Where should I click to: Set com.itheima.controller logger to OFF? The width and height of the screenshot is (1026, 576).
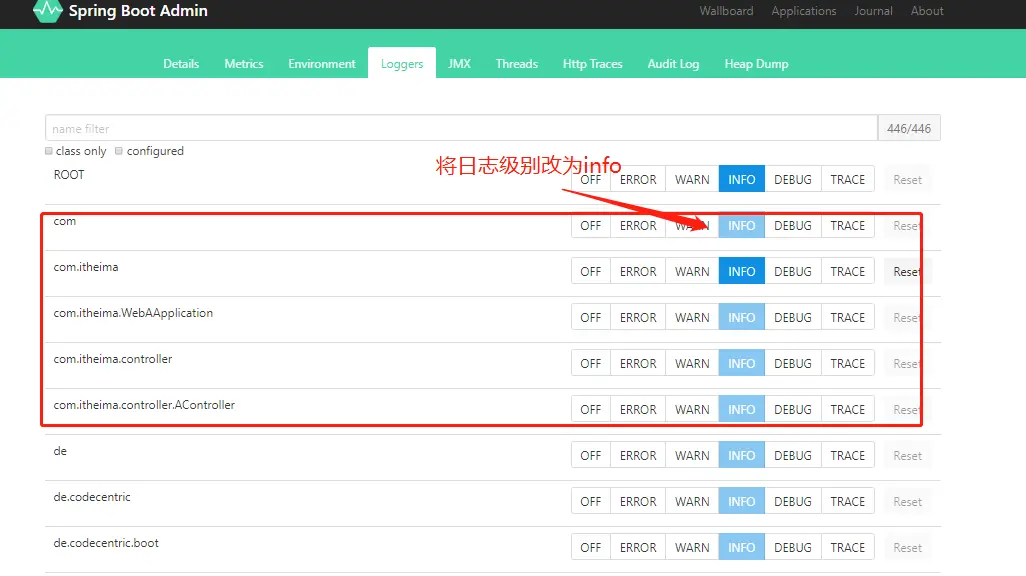(x=590, y=363)
